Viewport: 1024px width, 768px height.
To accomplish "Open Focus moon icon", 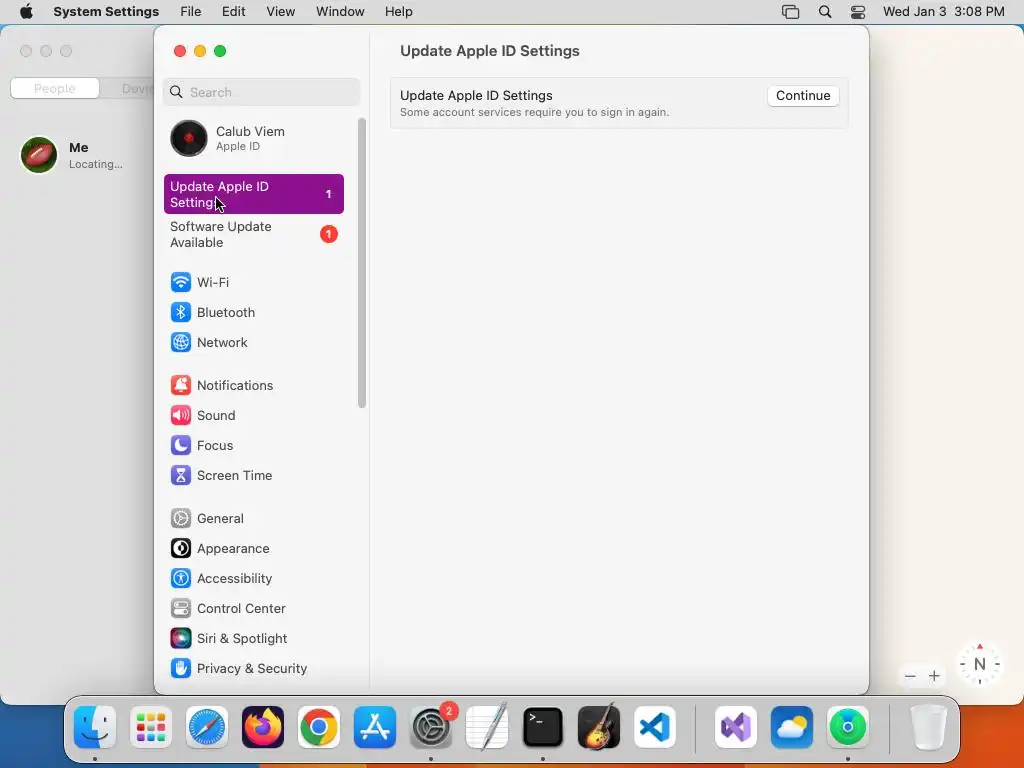I will point(181,445).
